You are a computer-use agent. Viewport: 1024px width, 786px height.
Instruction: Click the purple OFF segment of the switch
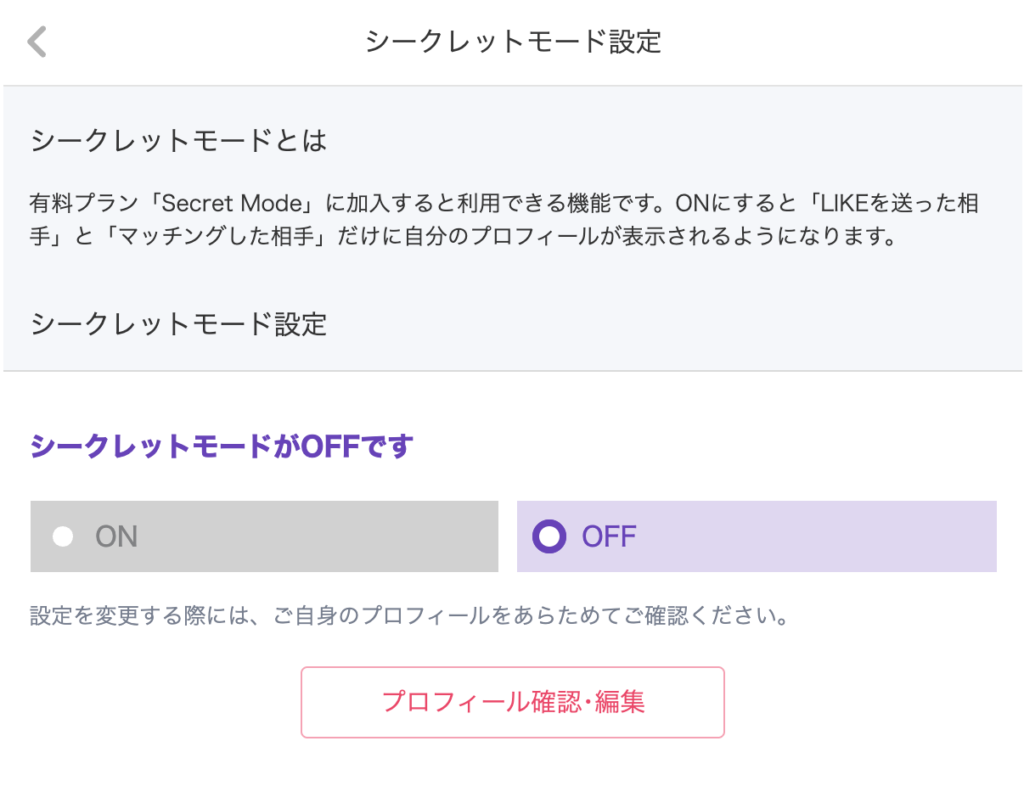coord(756,536)
